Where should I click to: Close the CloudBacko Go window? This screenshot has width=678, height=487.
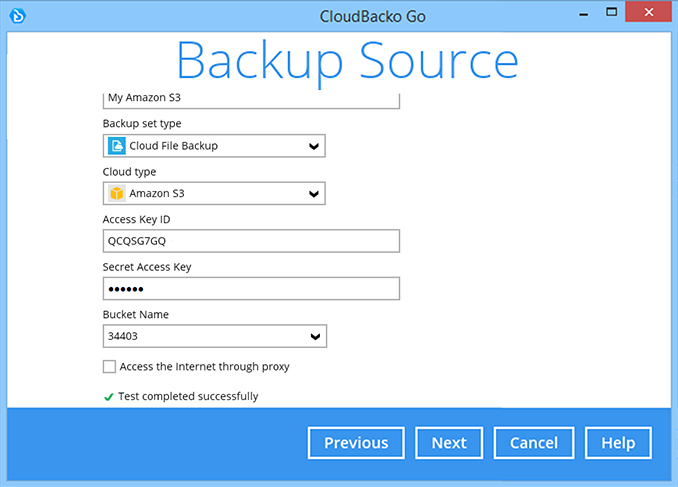[x=648, y=12]
